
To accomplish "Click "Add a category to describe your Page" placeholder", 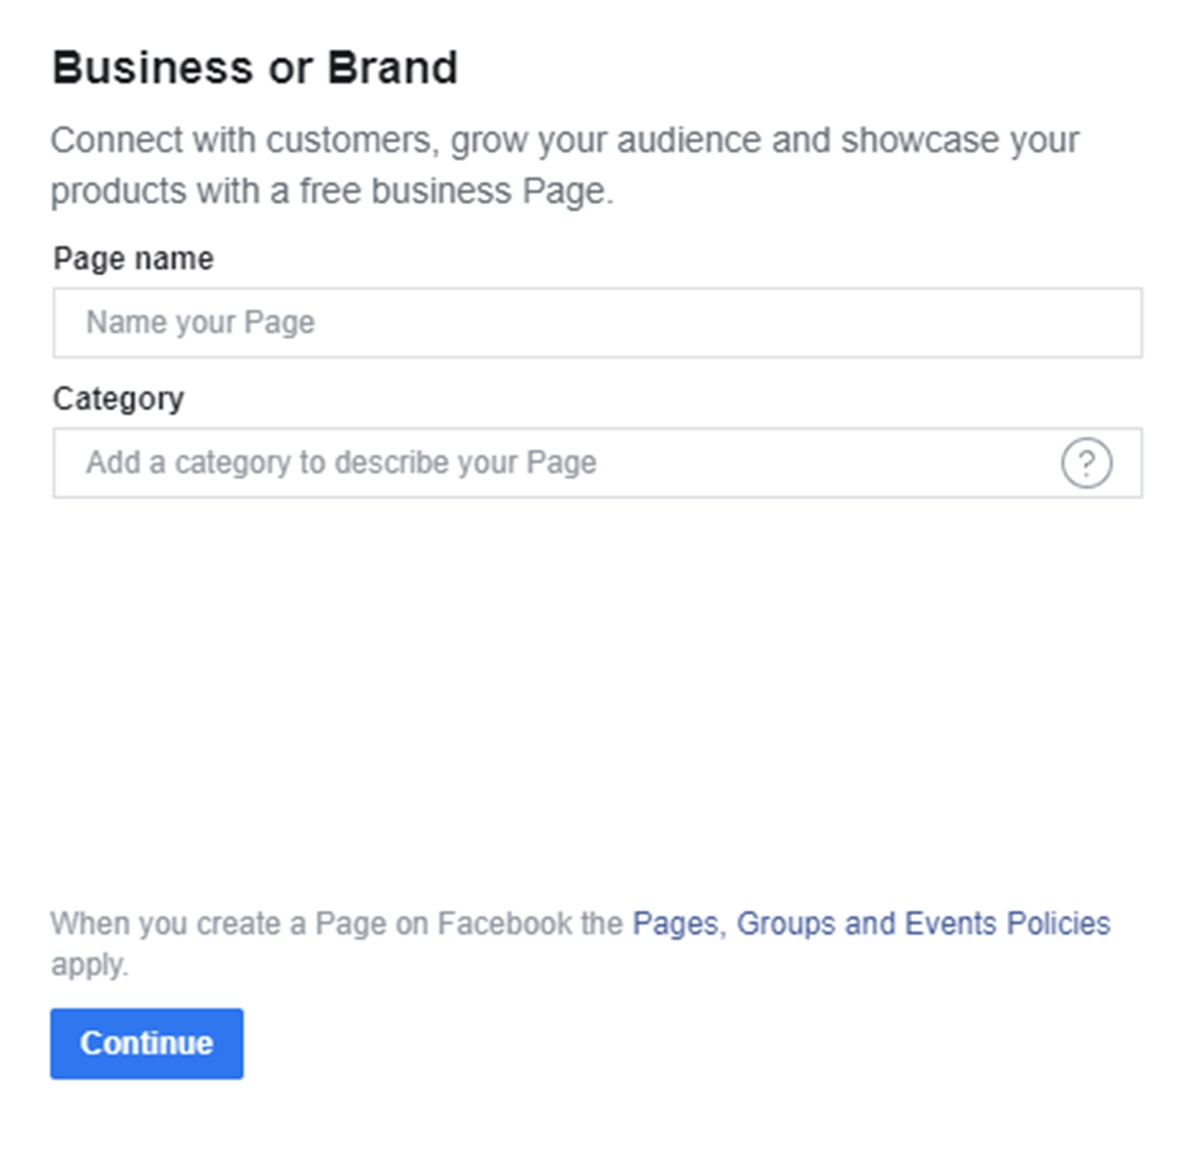I will 341,463.
